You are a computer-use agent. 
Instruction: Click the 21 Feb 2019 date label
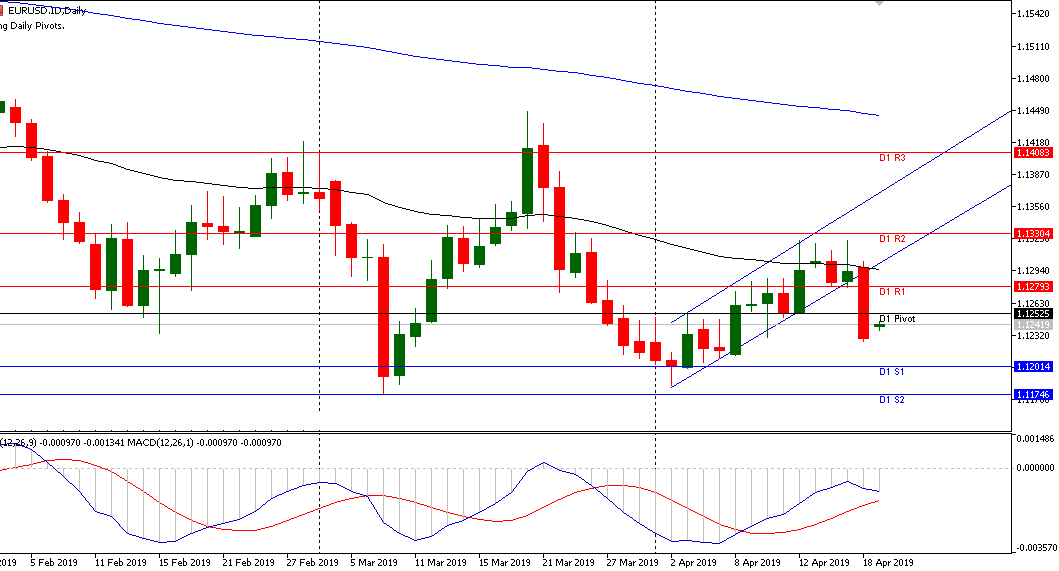[249, 563]
